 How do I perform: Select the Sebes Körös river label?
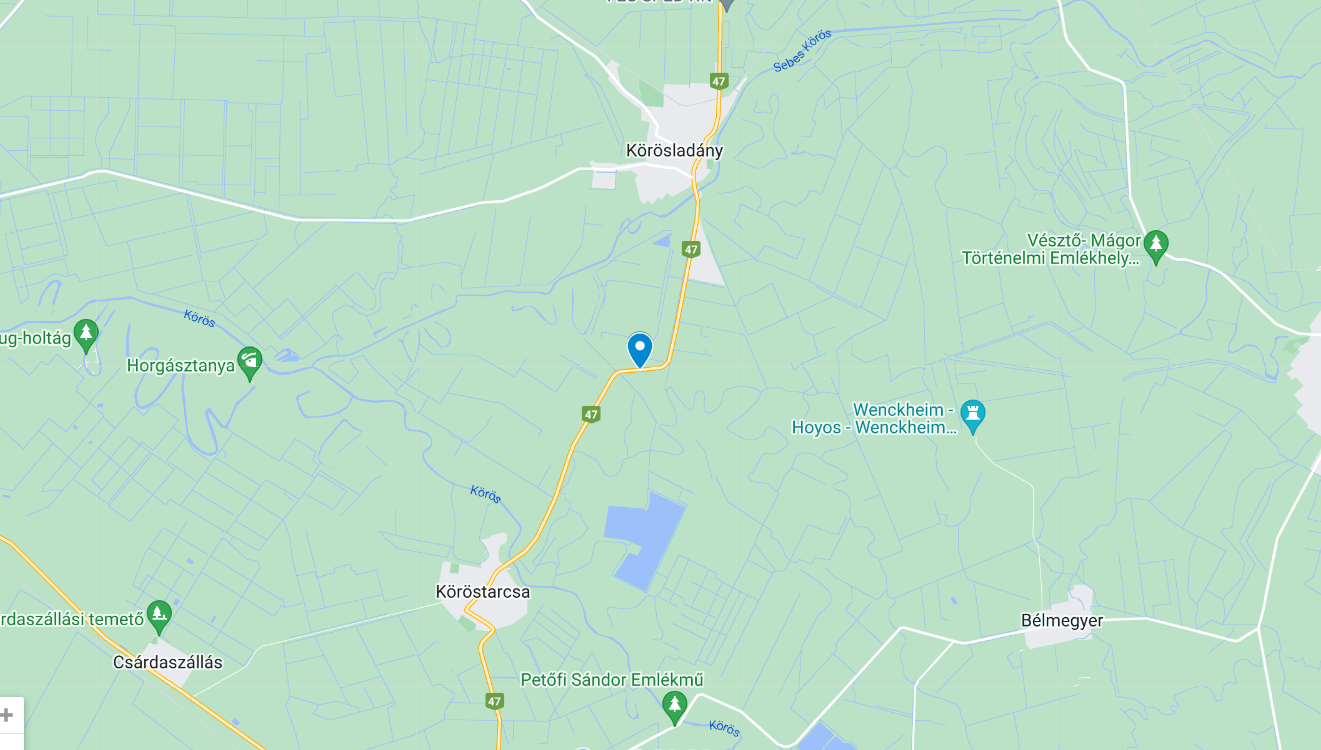click(802, 50)
